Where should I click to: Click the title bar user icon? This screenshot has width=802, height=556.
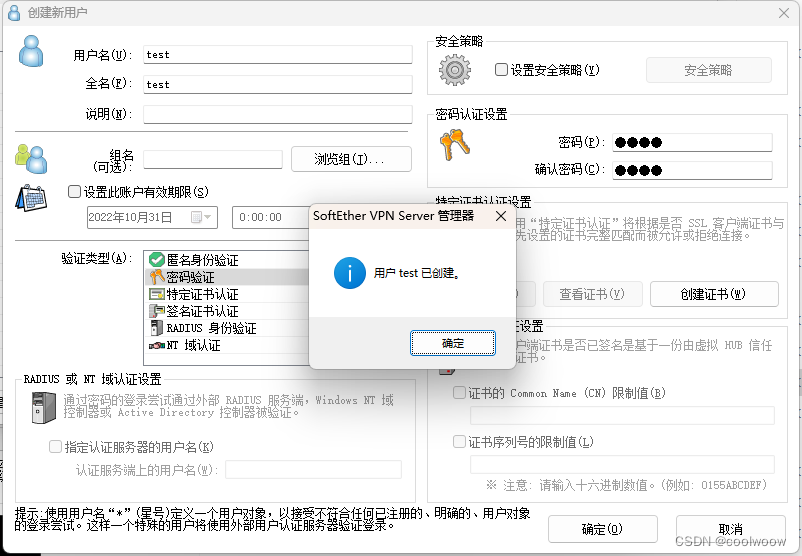[x=14, y=13]
